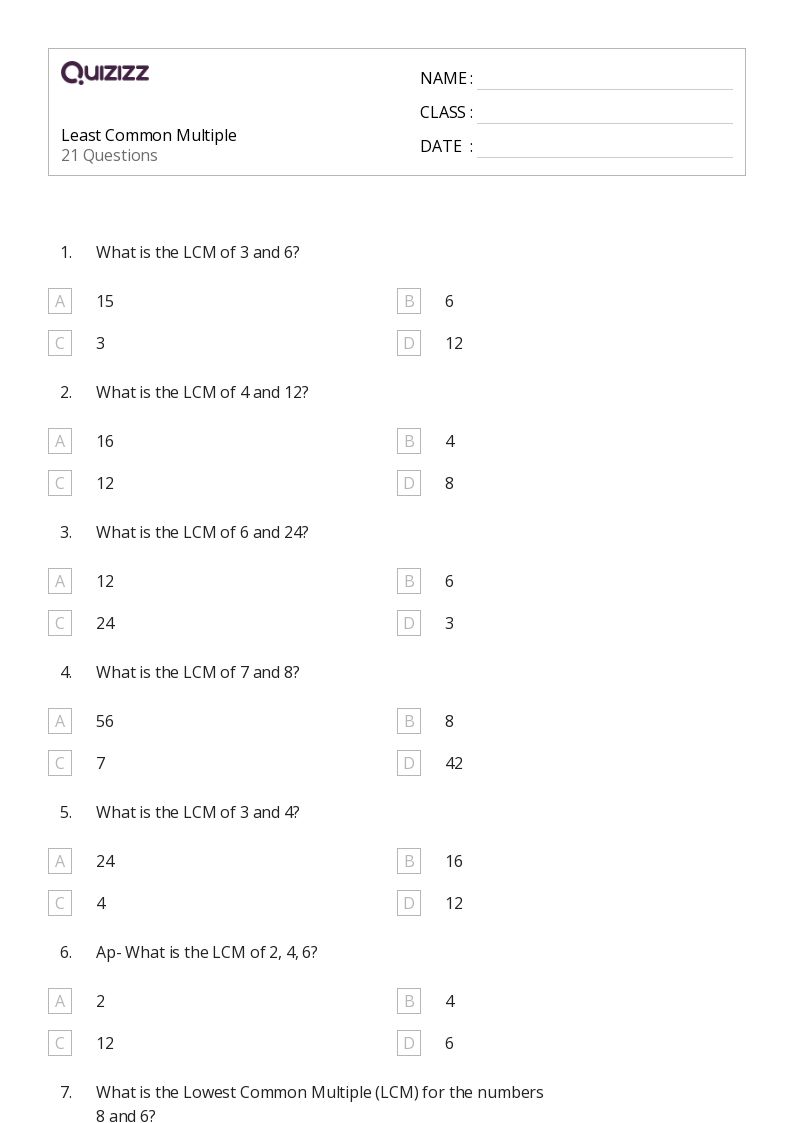
Task: Select box A with answer 15
Action: [60, 301]
